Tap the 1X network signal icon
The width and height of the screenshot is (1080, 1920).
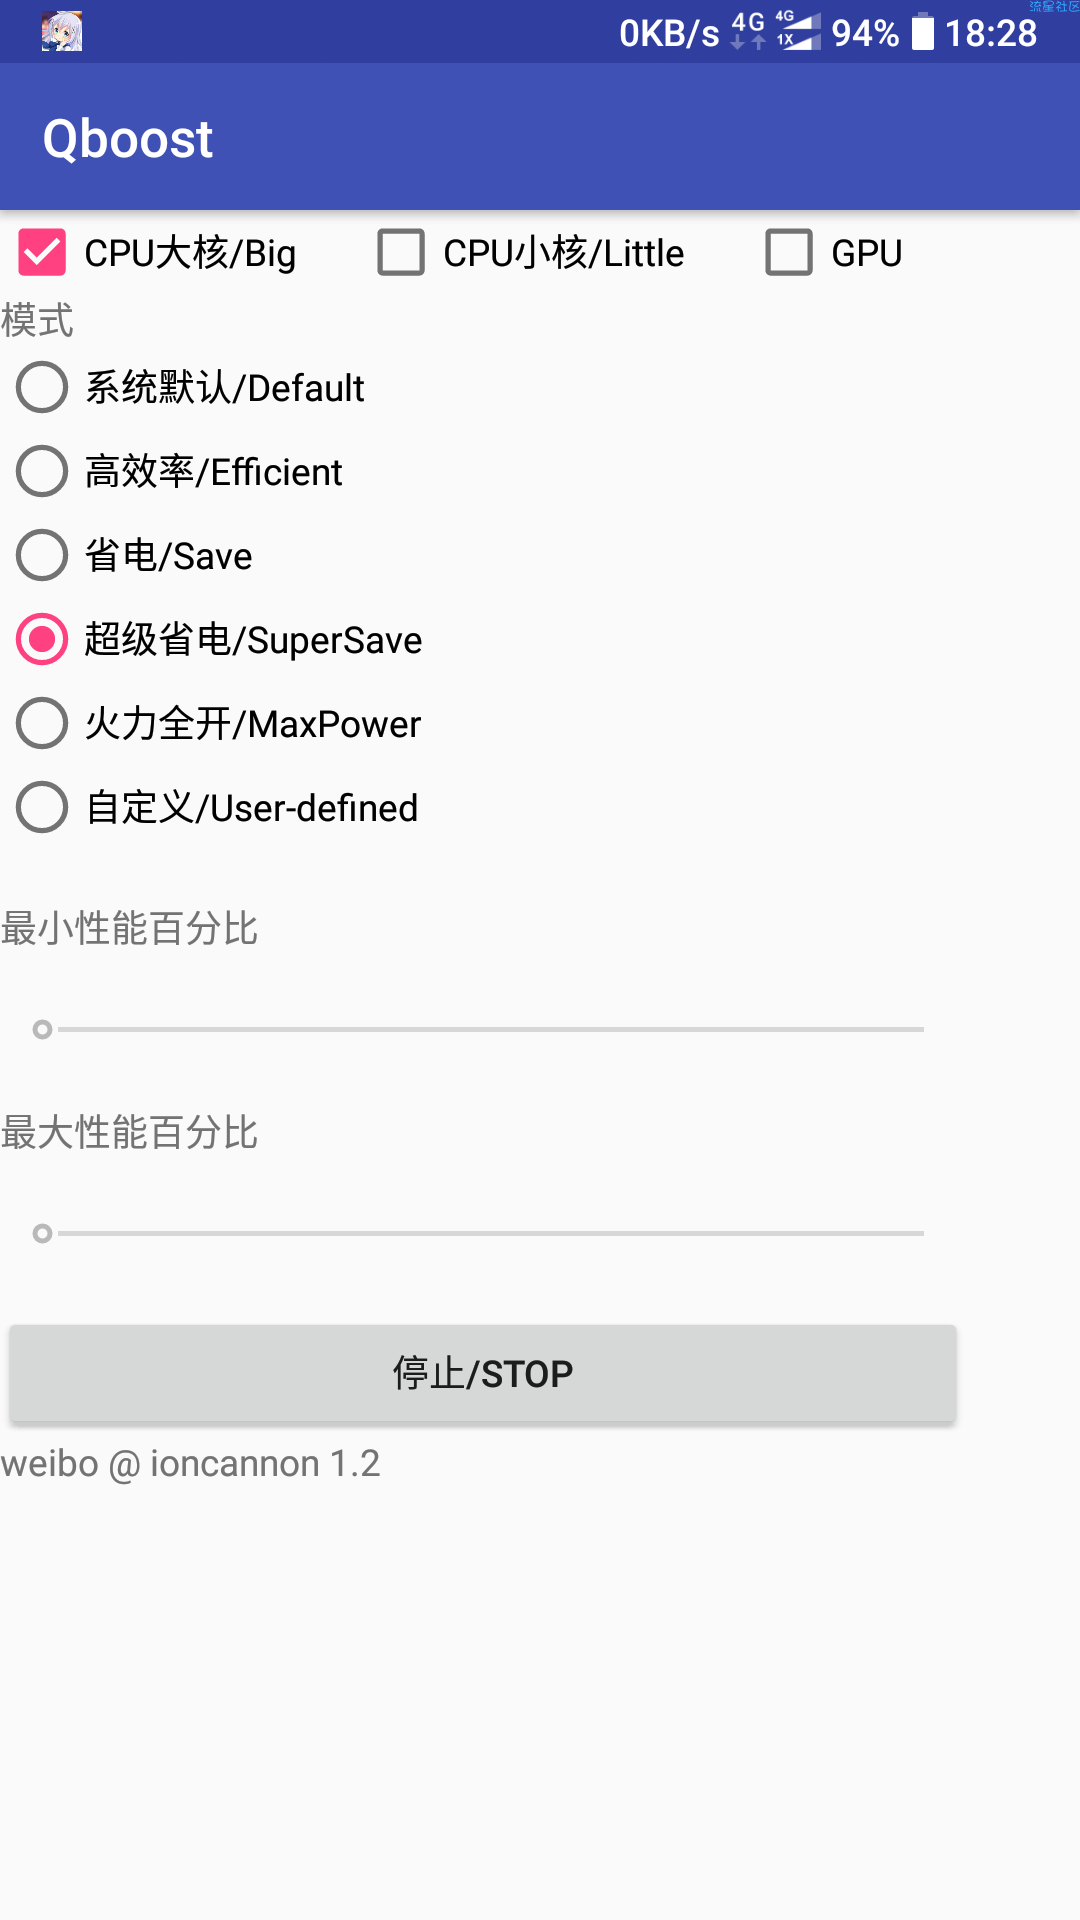(x=798, y=31)
